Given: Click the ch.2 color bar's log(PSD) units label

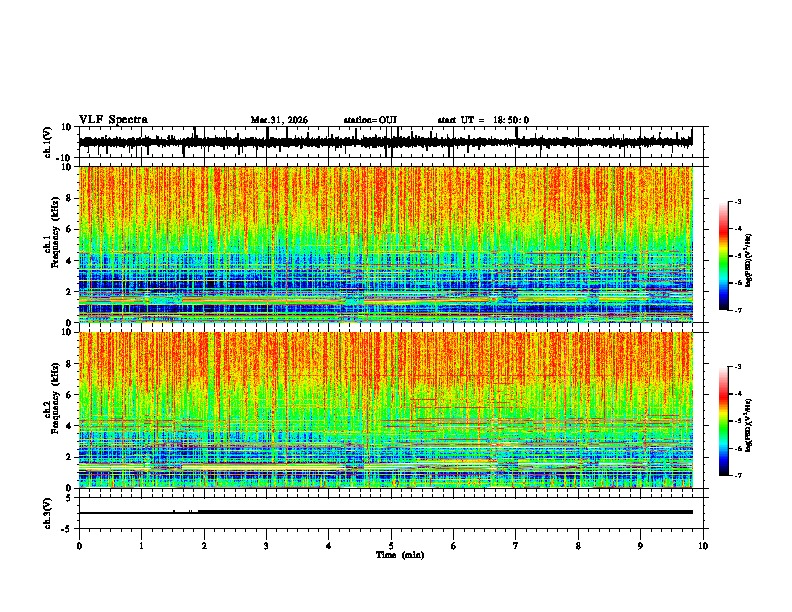Looking at the screenshot, I should (749, 425).
